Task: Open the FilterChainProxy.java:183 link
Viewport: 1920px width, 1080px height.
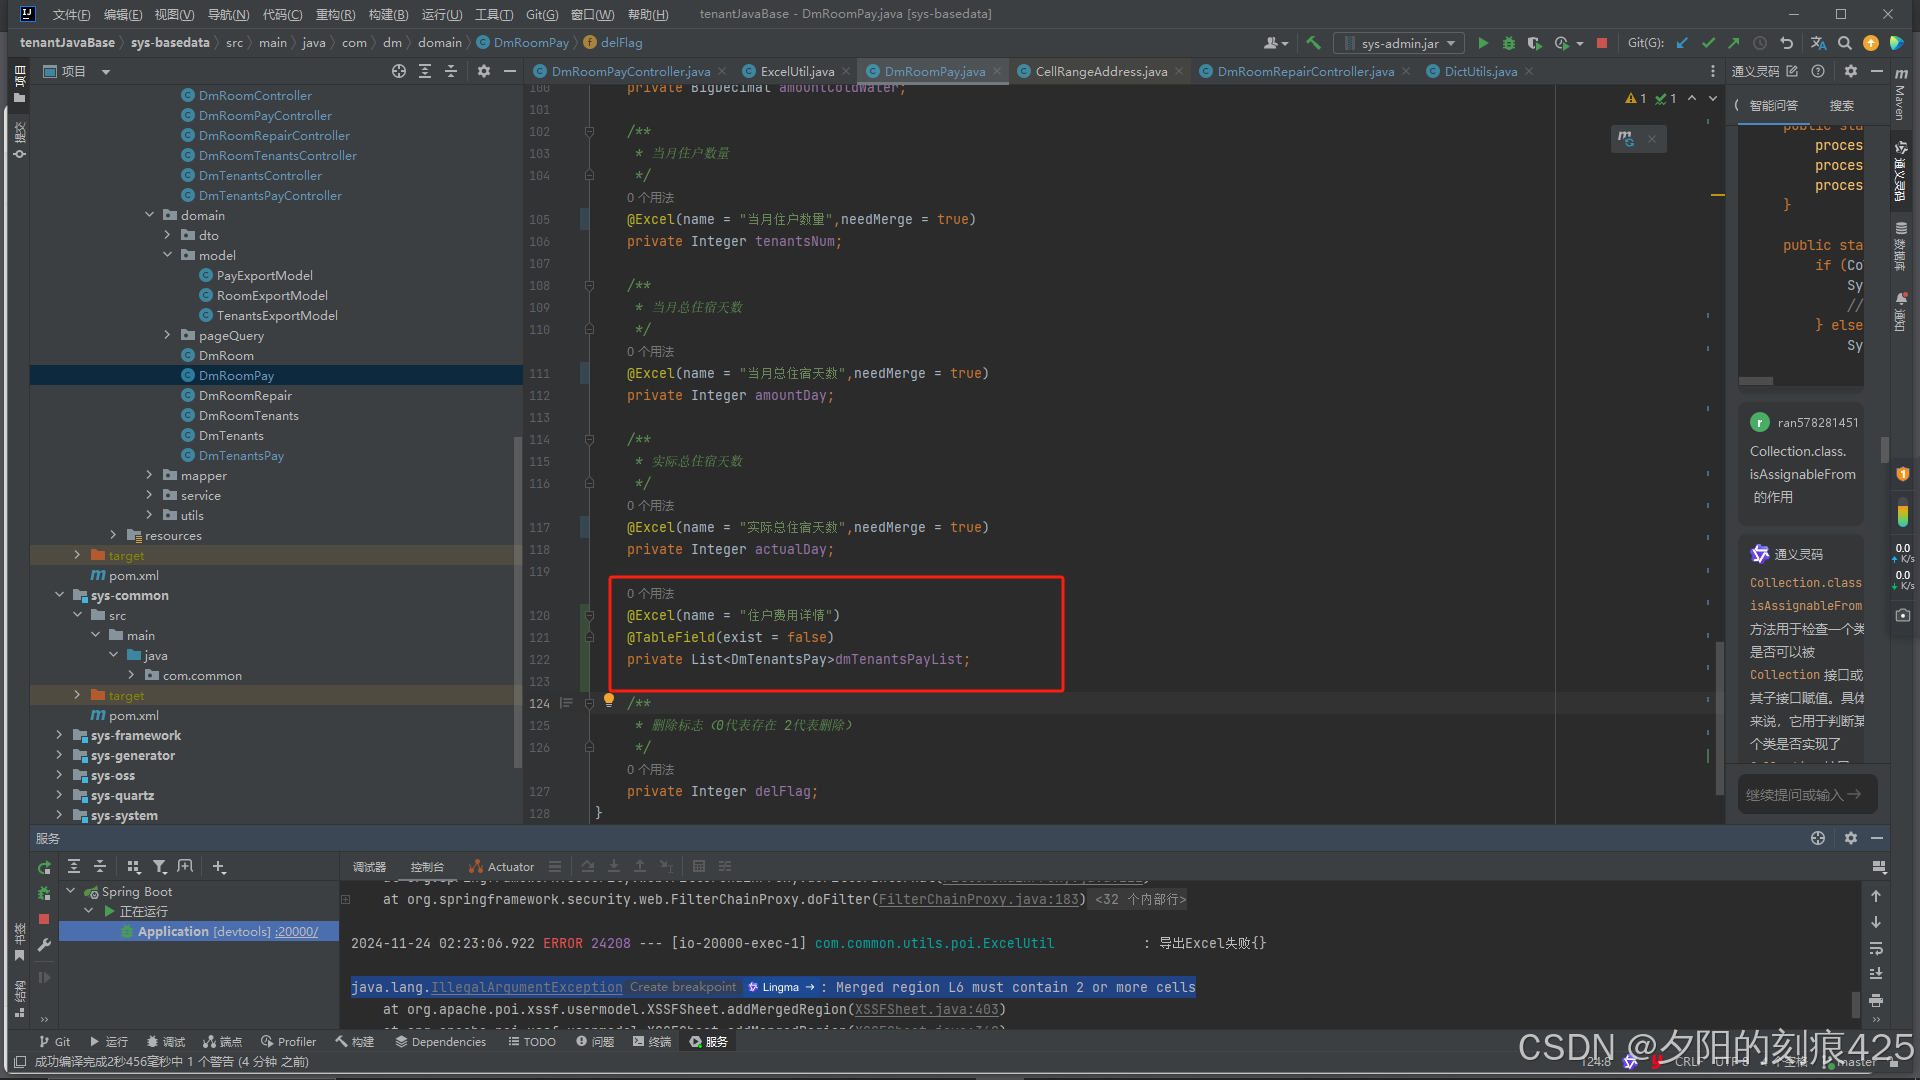Action: [979, 900]
